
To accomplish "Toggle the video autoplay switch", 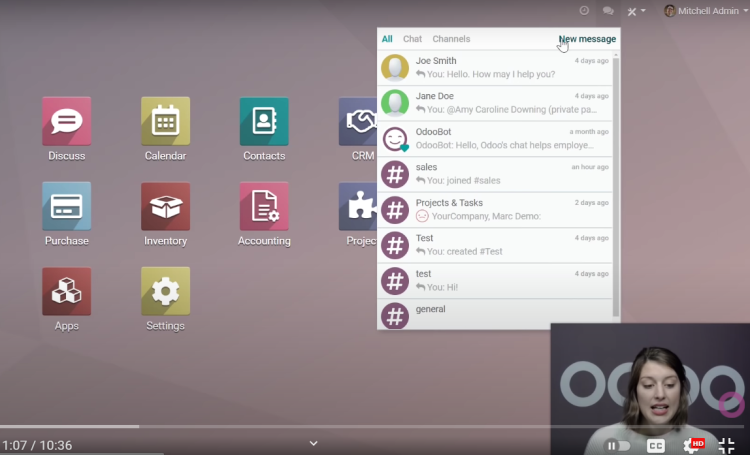I will [x=617, y=445].
